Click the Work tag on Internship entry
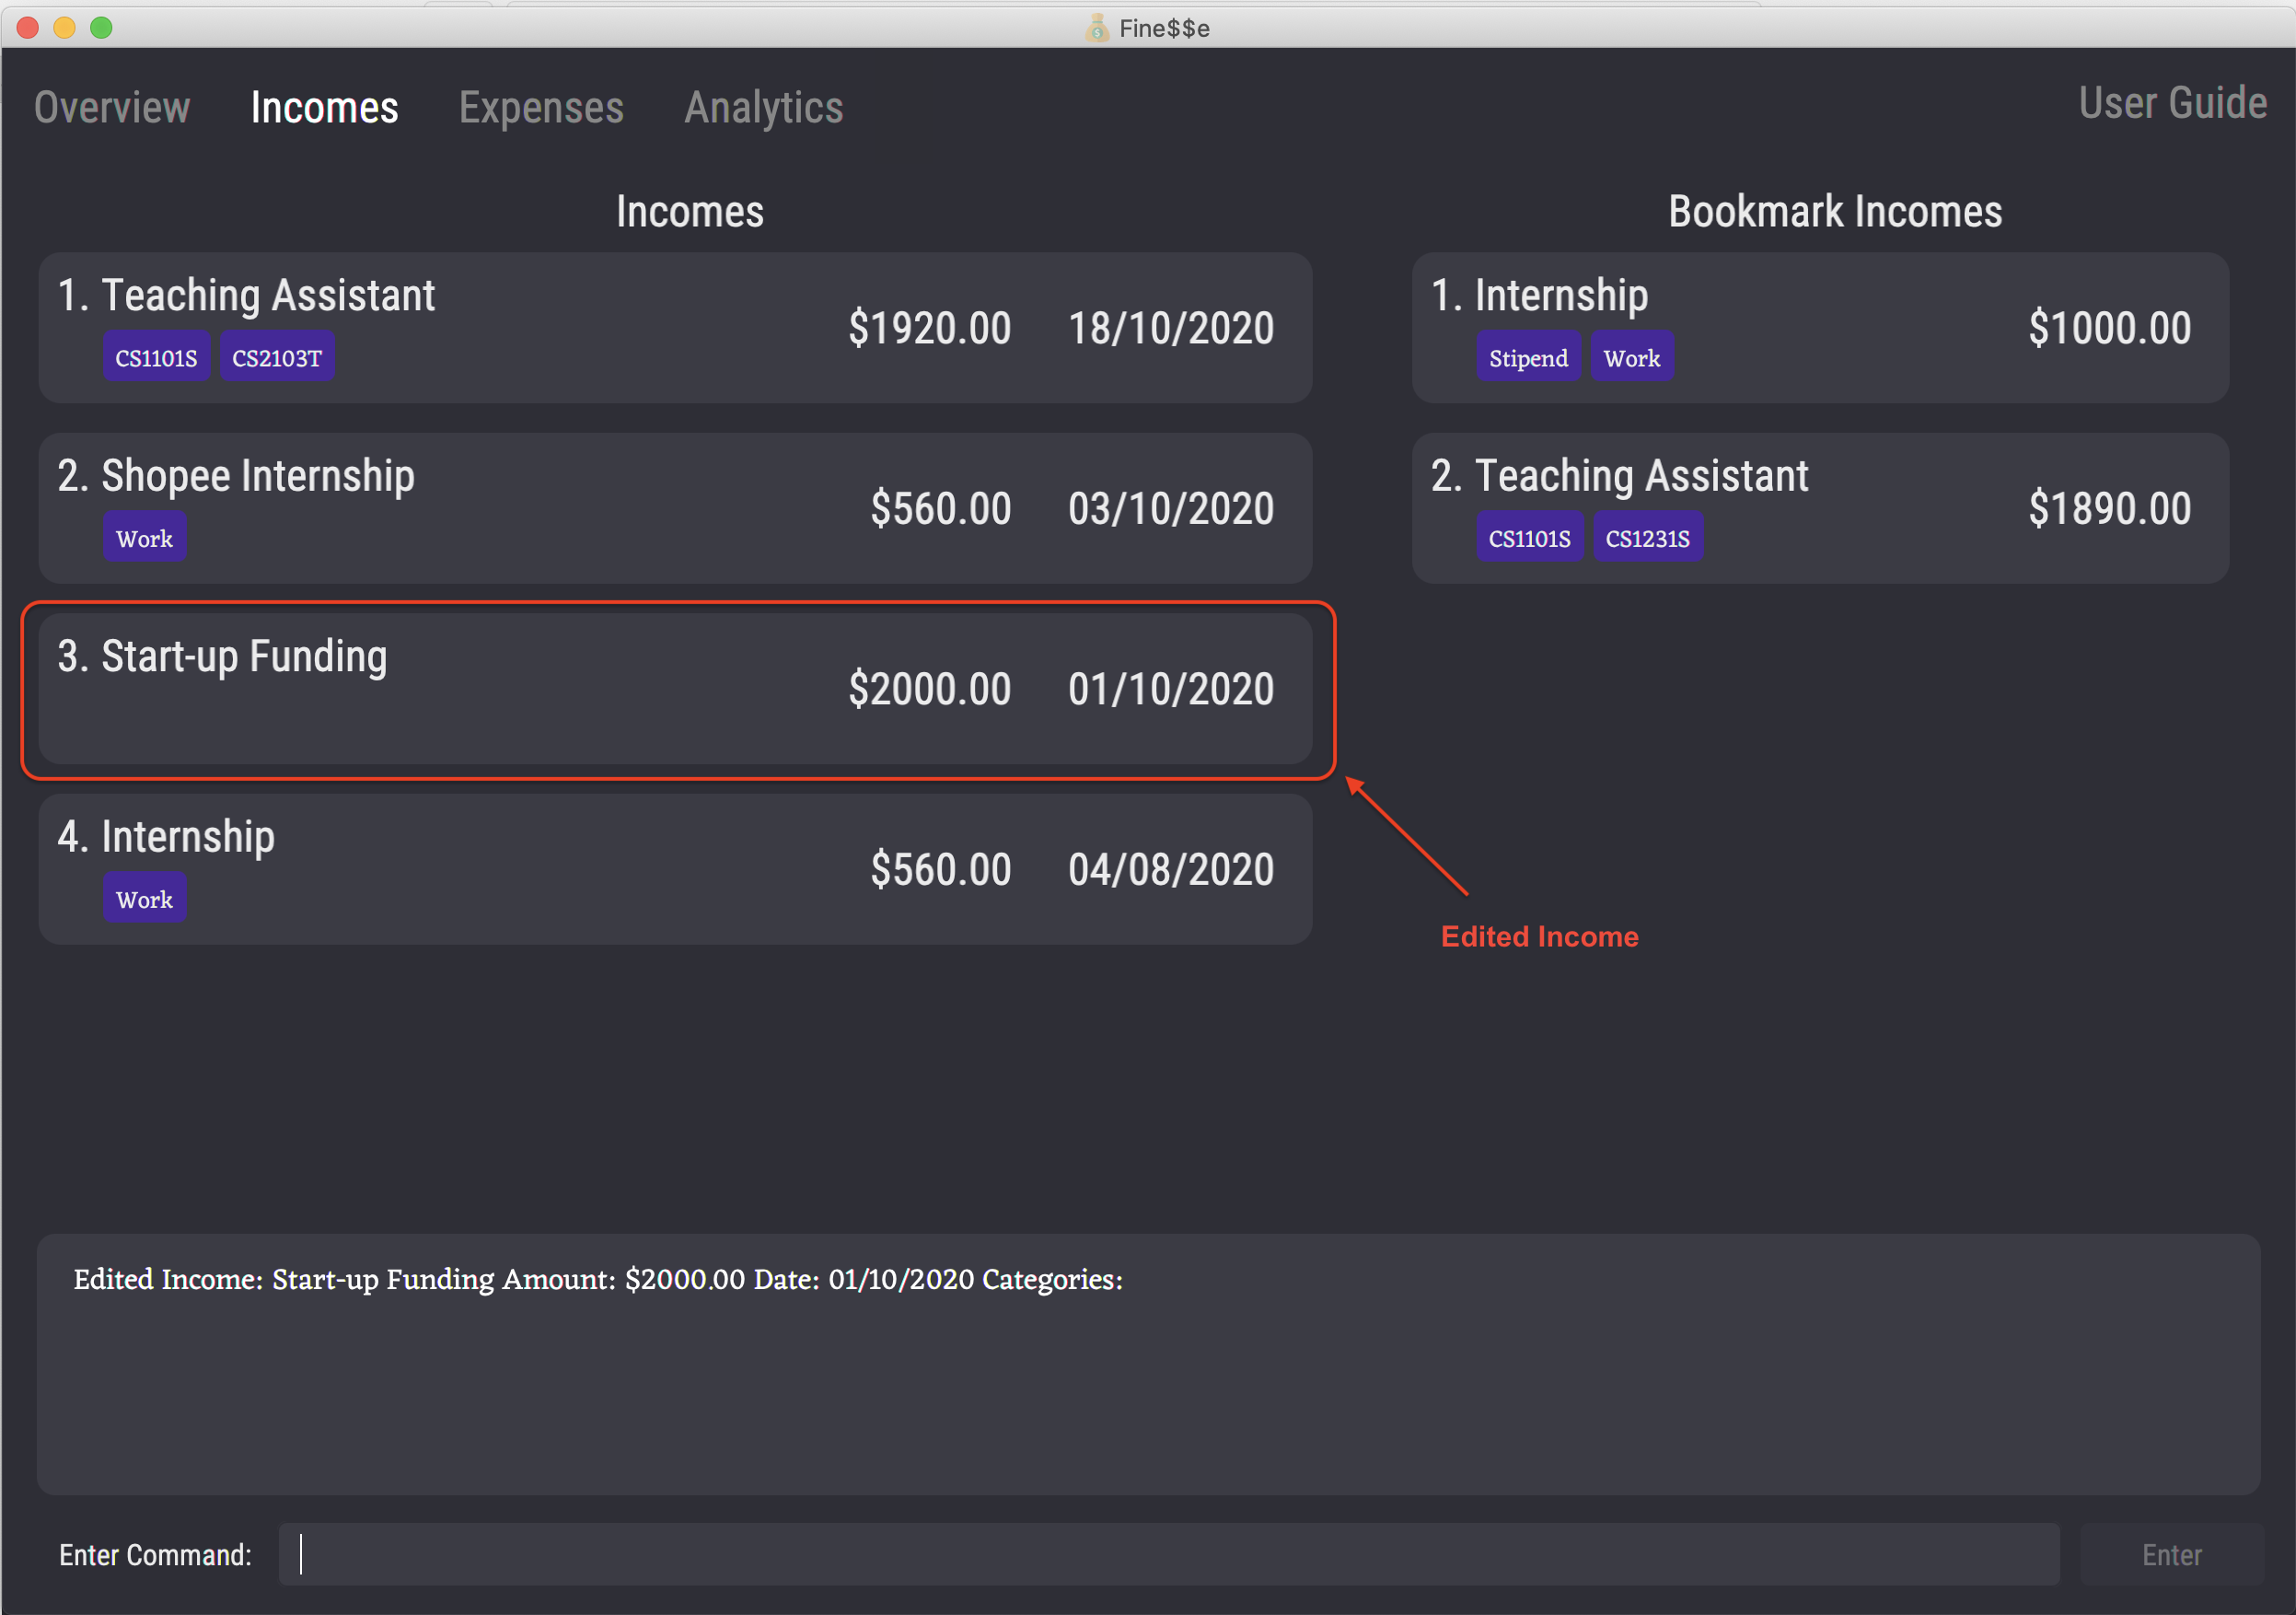This screenshot has height=1615, width=2296. [144, 899]
